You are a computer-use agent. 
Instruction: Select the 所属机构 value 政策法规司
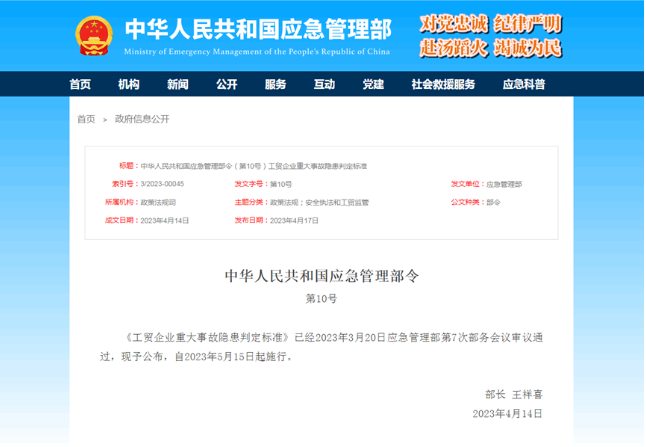pyautogui.click(x=158, y=202)
